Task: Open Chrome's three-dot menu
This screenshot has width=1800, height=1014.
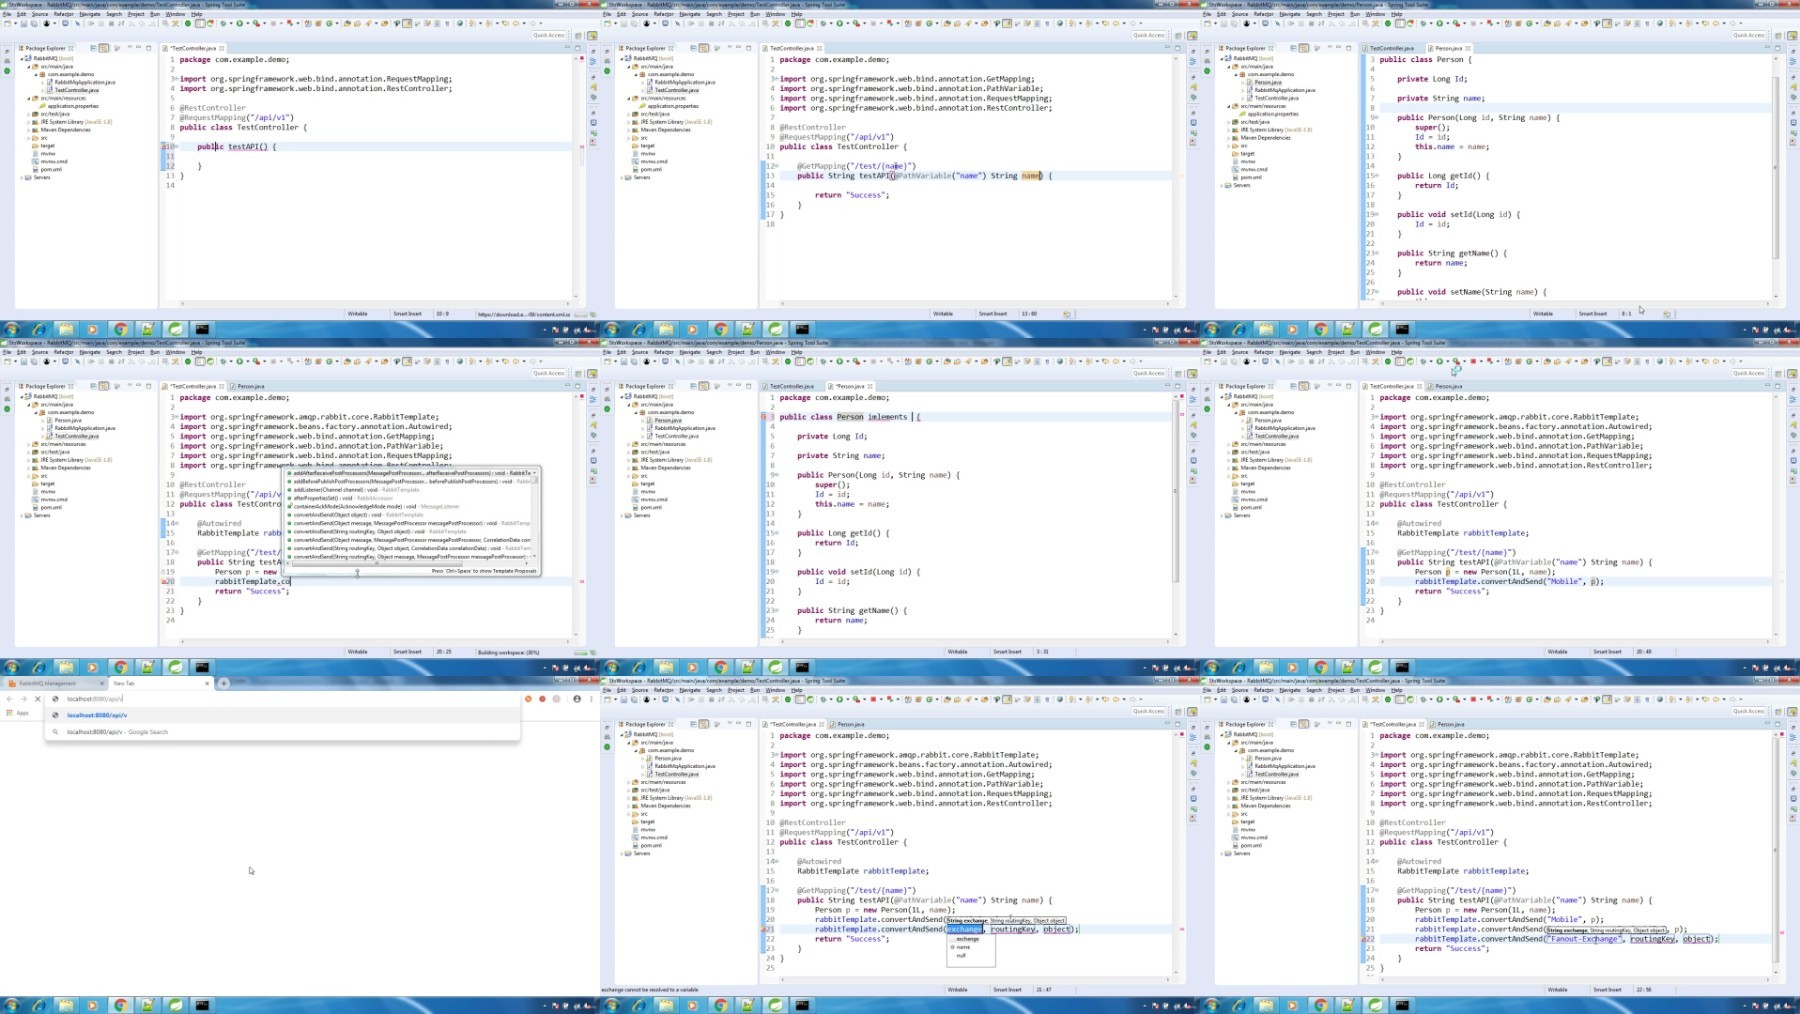Action: click(591, 699)
